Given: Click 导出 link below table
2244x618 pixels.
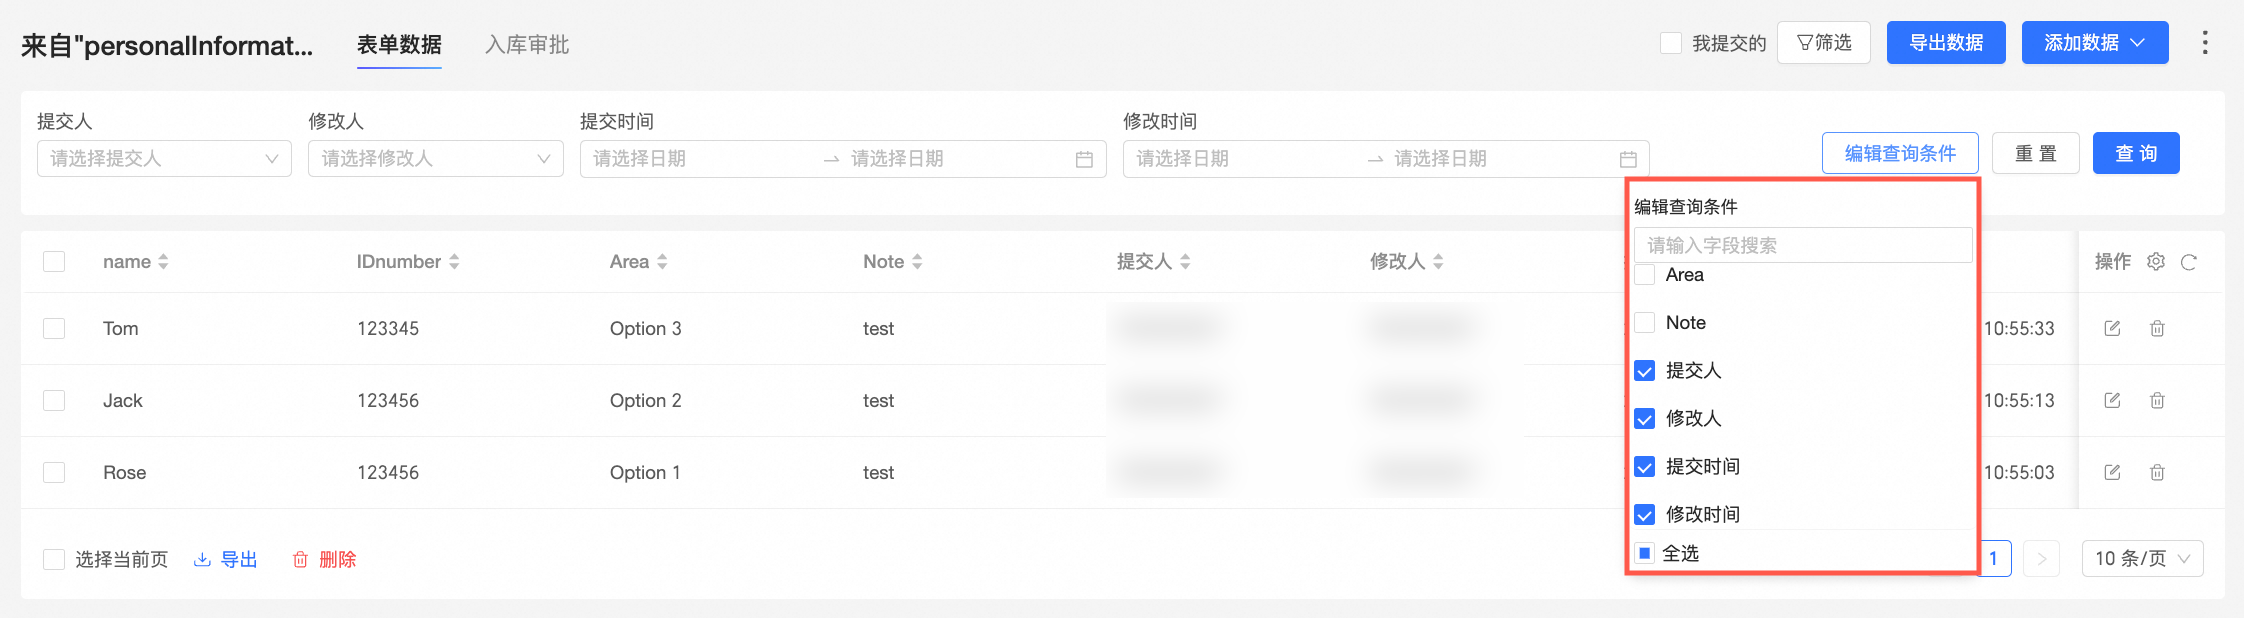Looking at the screenshot, I should tap(226, 559).
